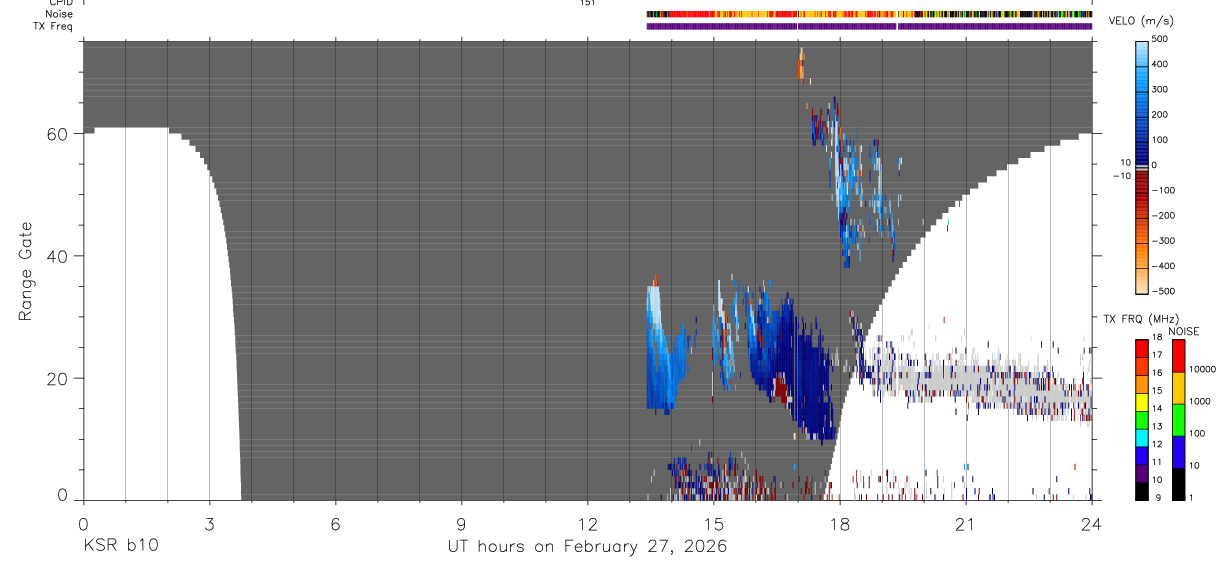1228x567 pixels.
Task: Click the red 18 MHz TX frequency swatch
Action: coord(1142,347)
